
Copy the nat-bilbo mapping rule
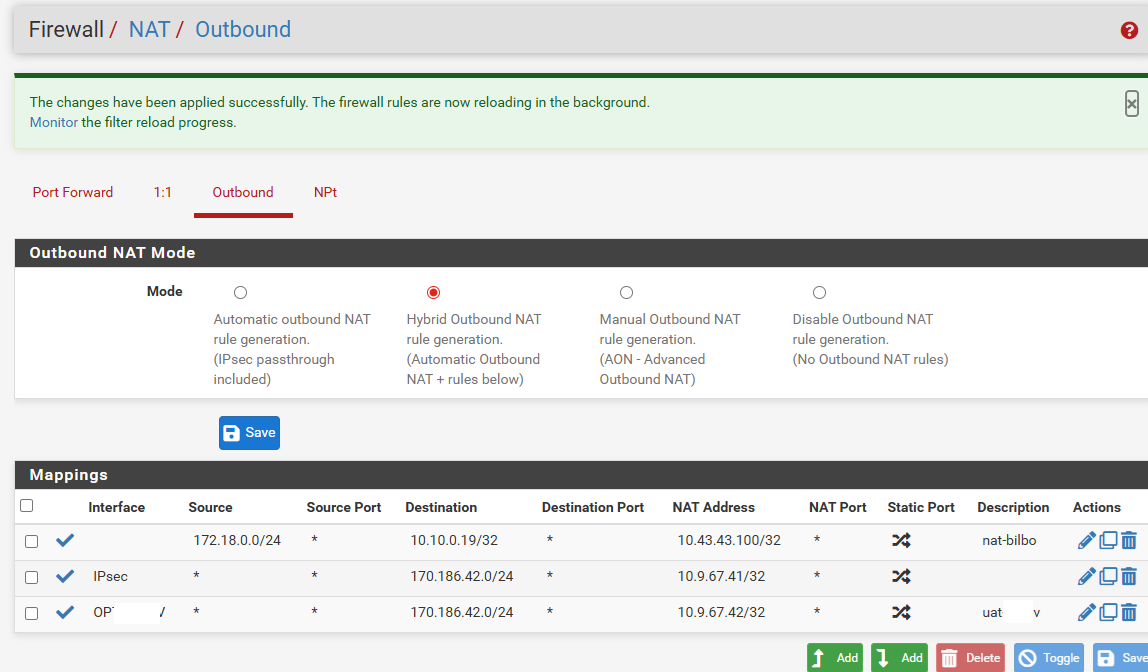click(1108, 541)
